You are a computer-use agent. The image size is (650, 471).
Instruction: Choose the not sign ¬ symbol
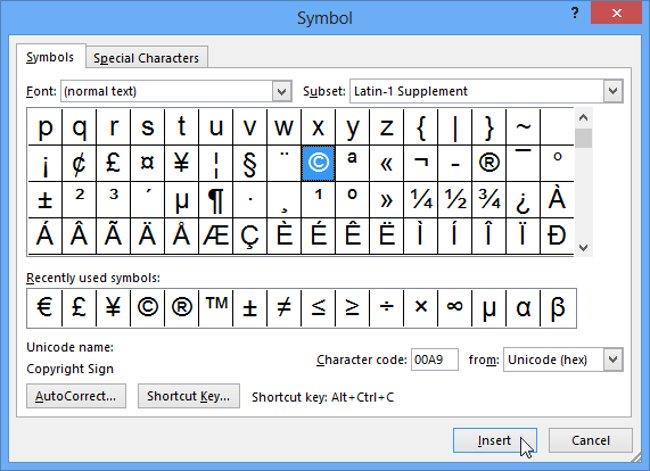(x=420, y=163)
